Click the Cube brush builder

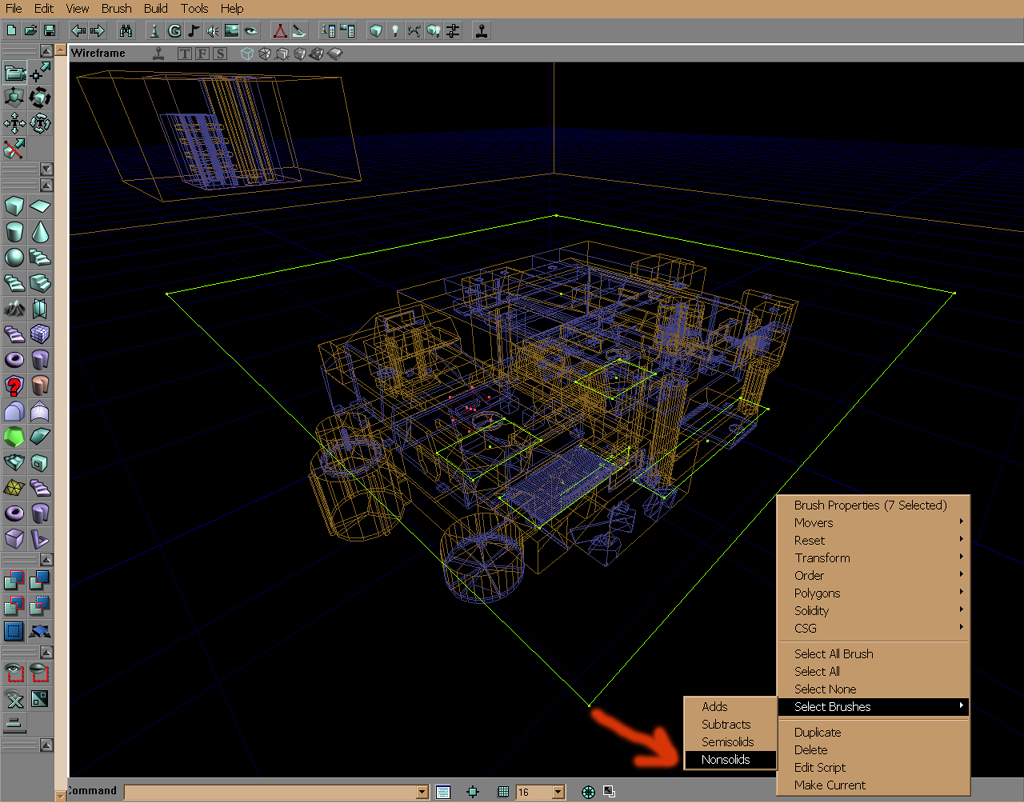pyautogui.click(x=14, y=207)
